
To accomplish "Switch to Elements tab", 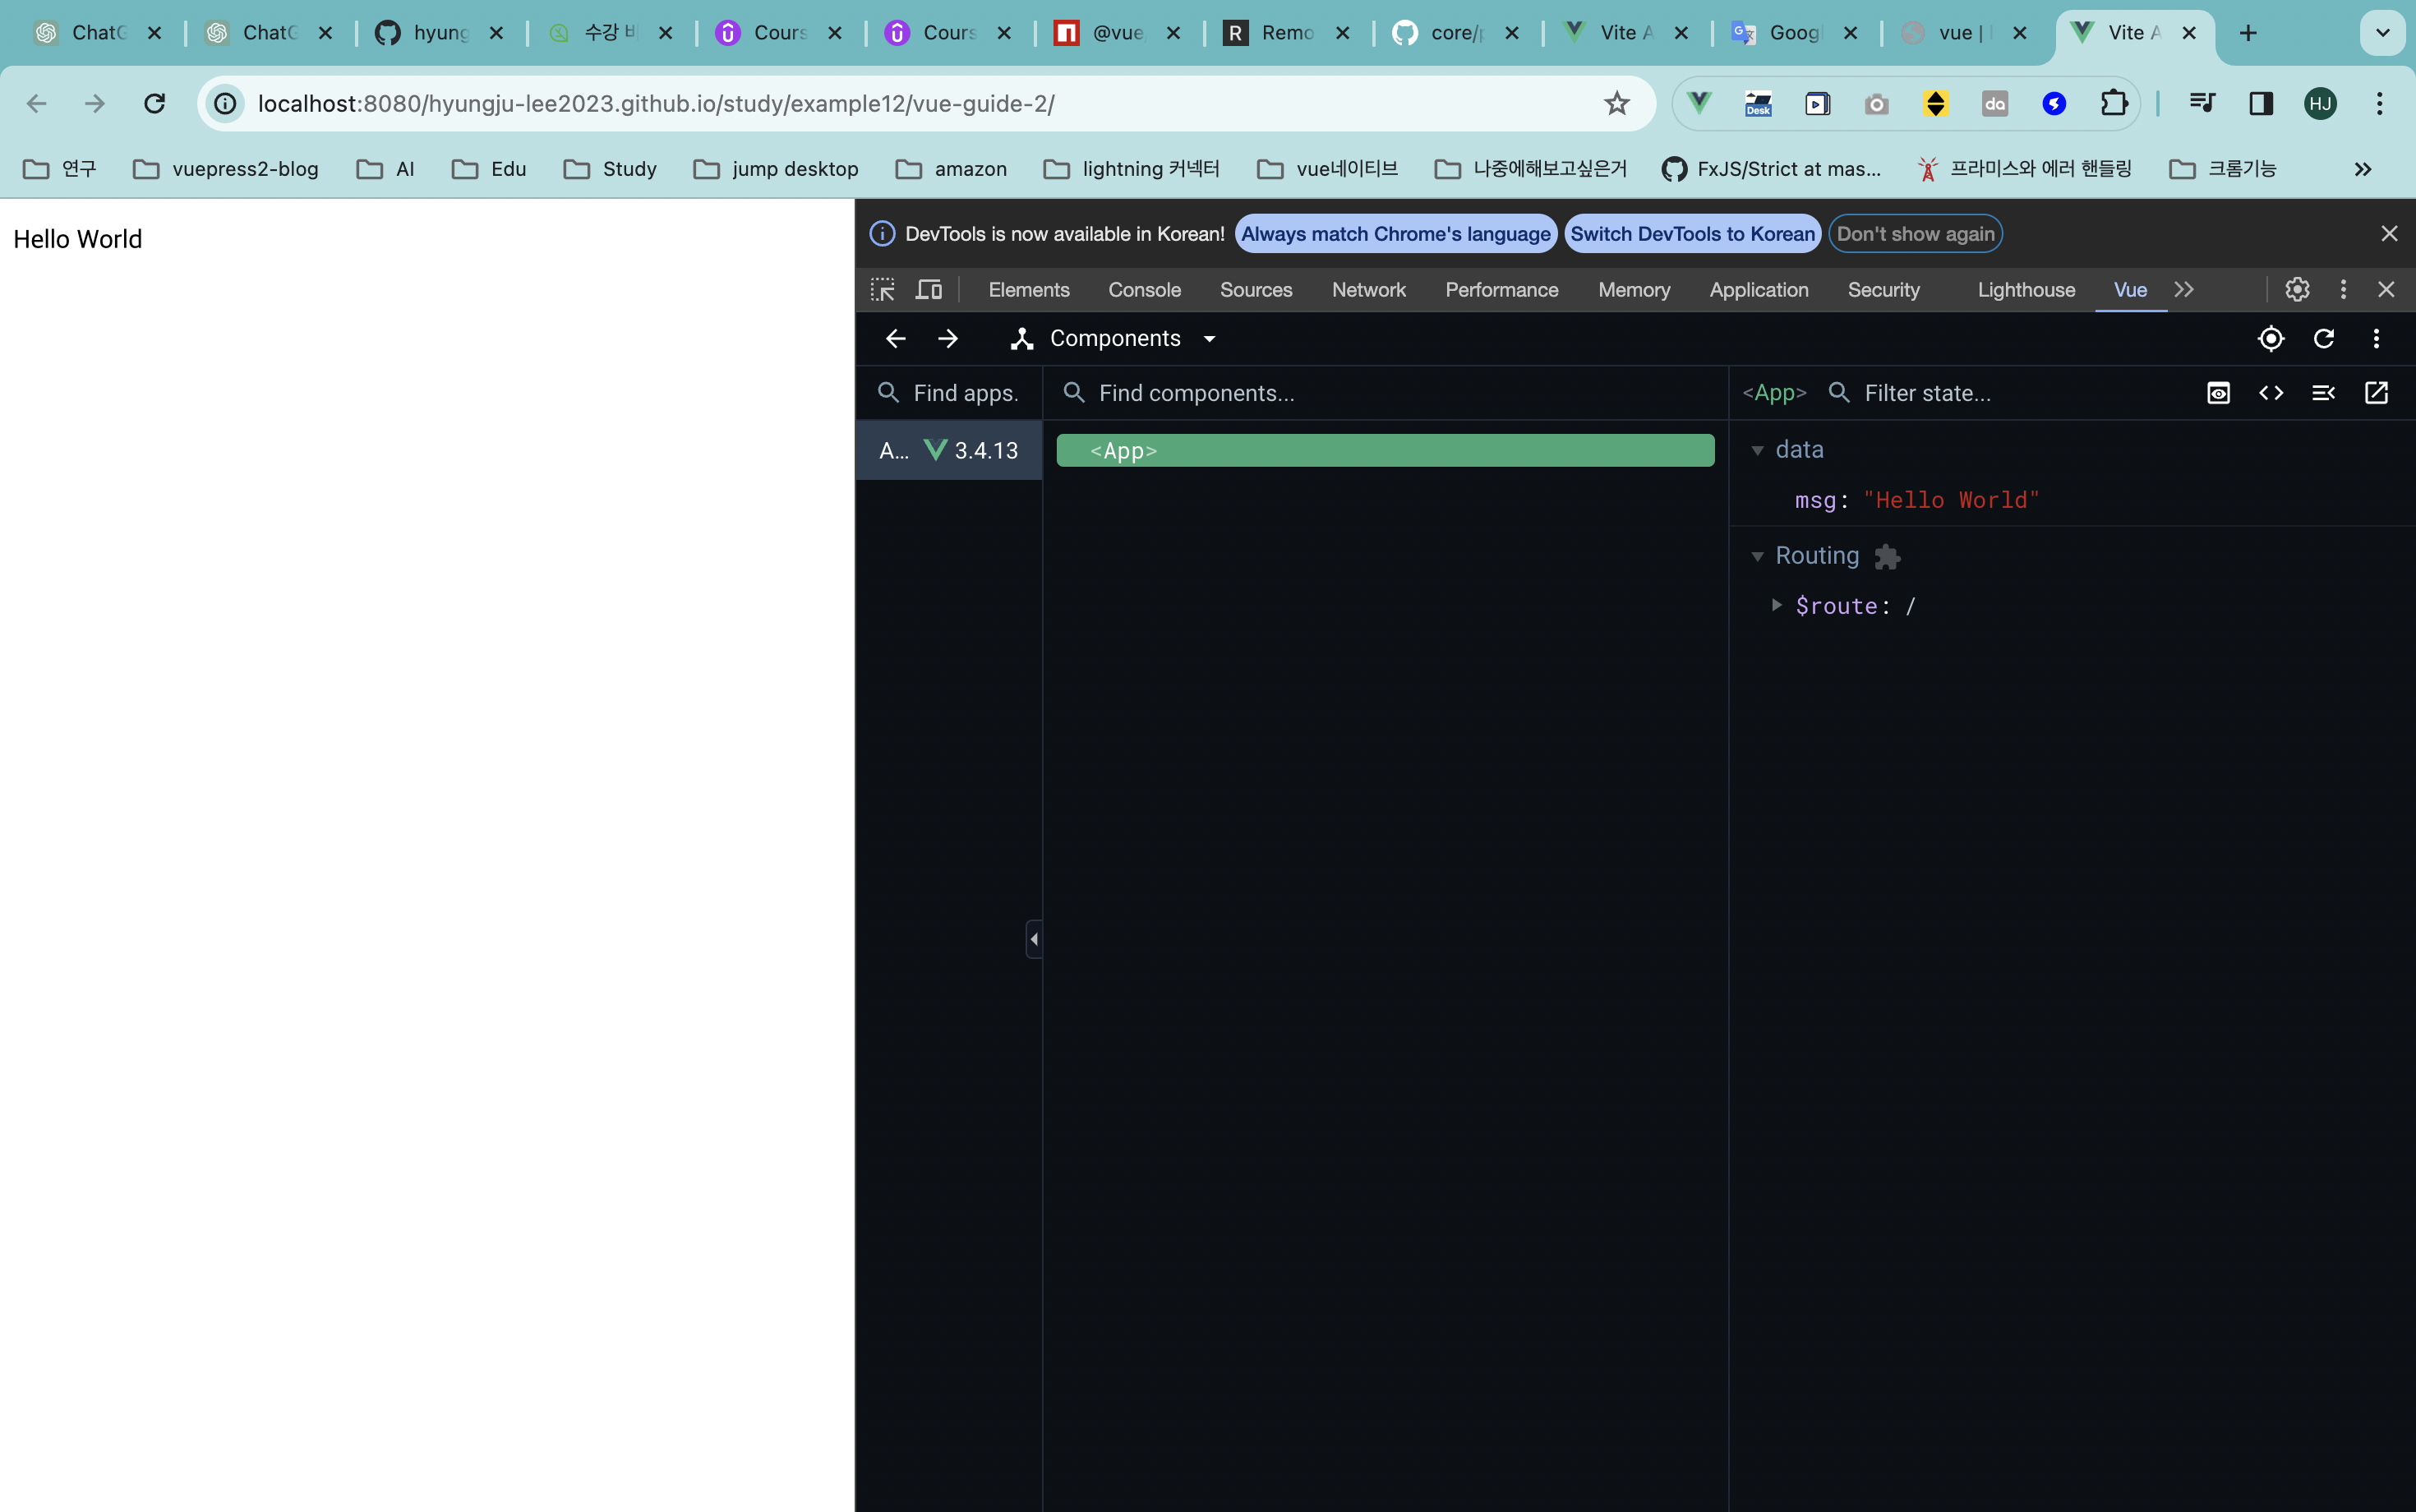I will pos(1029,290).
